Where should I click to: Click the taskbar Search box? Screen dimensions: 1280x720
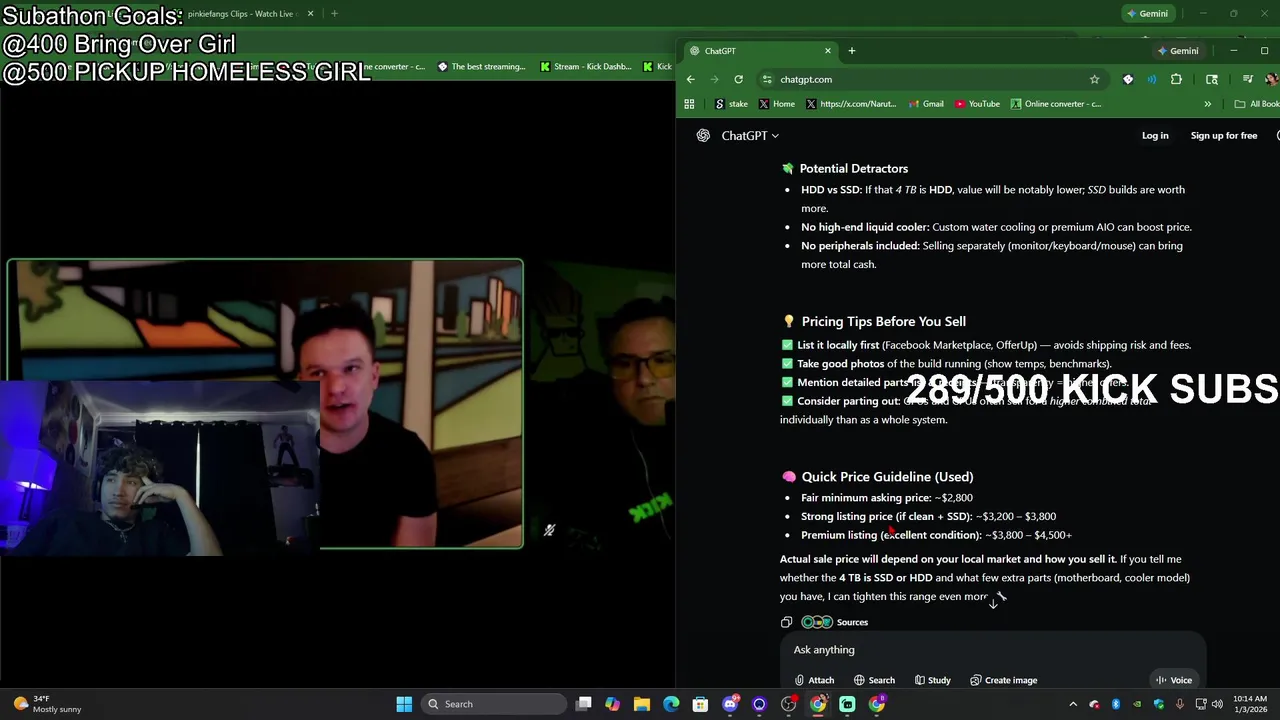(493, 704)
